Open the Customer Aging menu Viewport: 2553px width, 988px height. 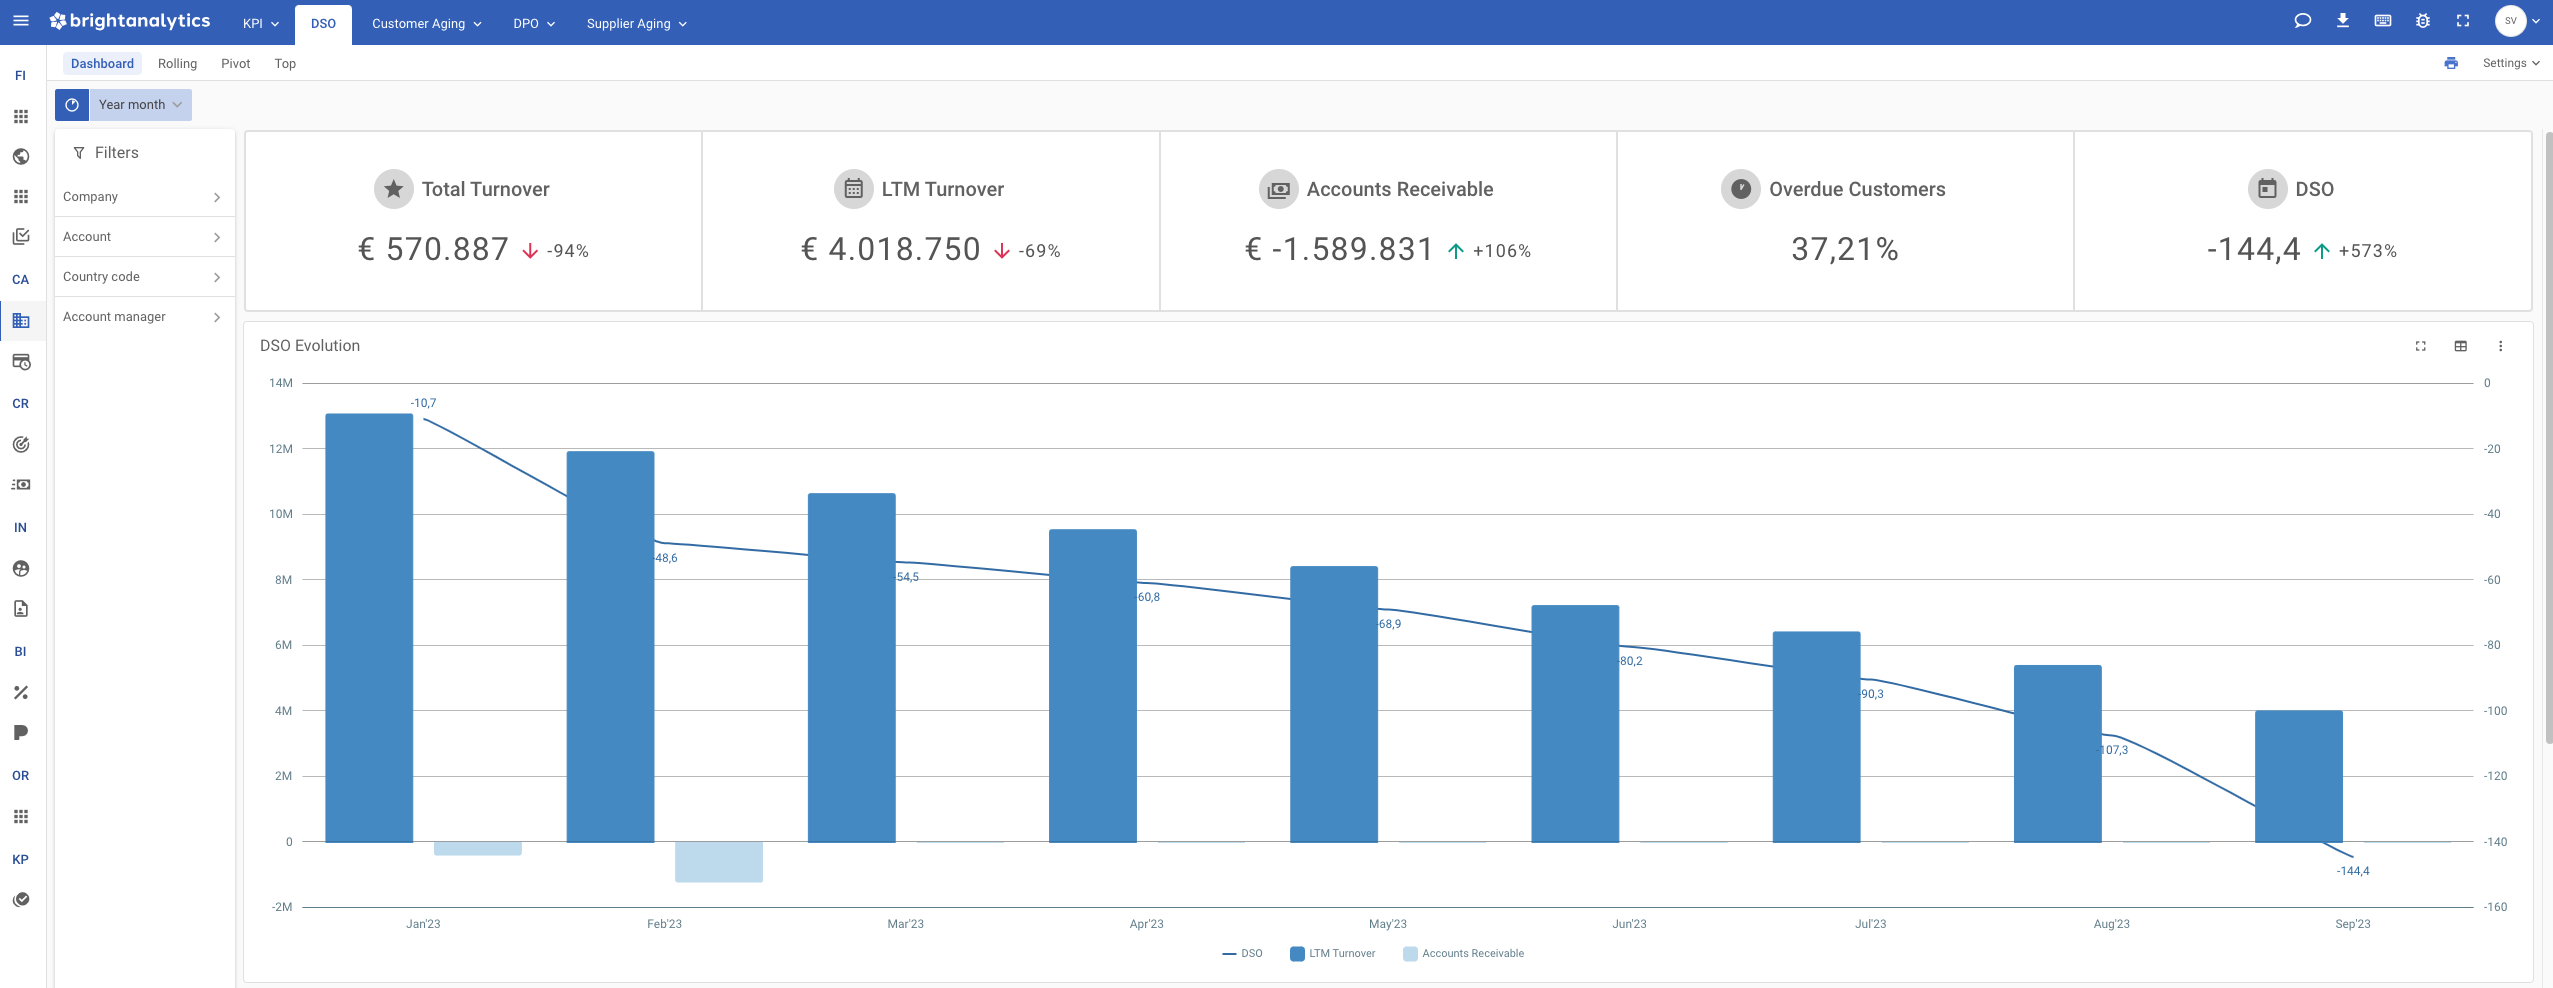point(426,23)
